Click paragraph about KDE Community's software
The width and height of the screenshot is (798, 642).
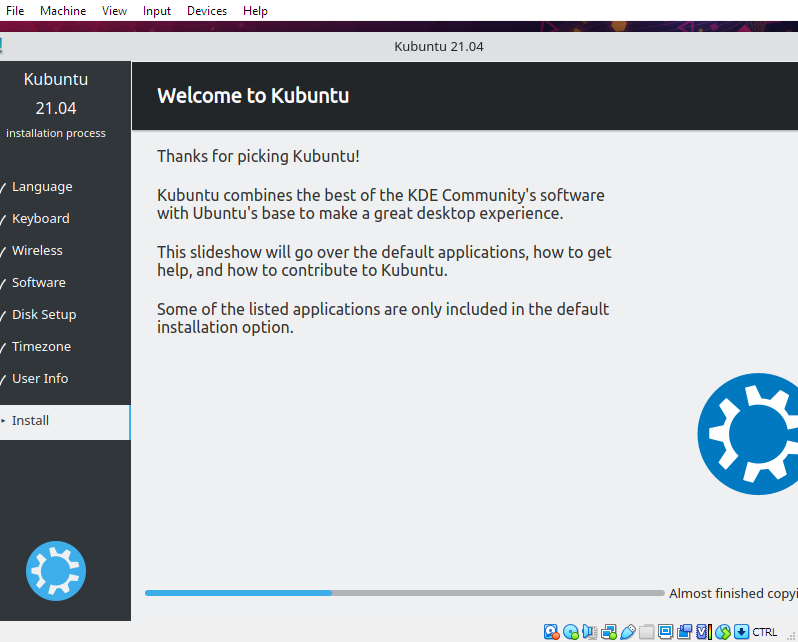[381, 204]
